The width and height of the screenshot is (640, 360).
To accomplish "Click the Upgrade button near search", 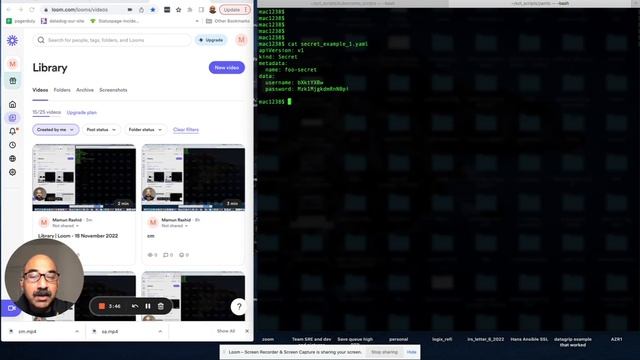I will point(211,40).
